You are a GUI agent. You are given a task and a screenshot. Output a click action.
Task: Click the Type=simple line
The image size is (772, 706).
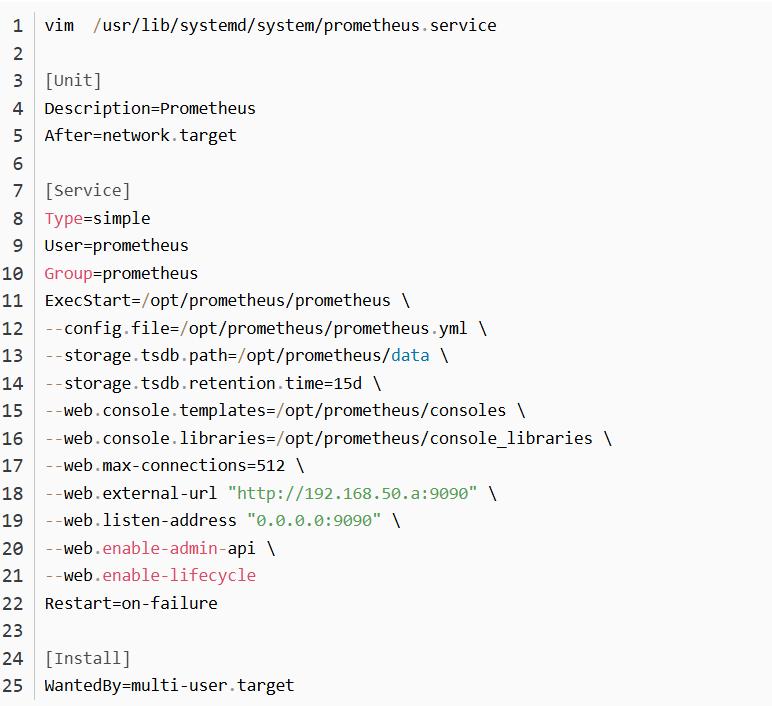tap(97, 218)
